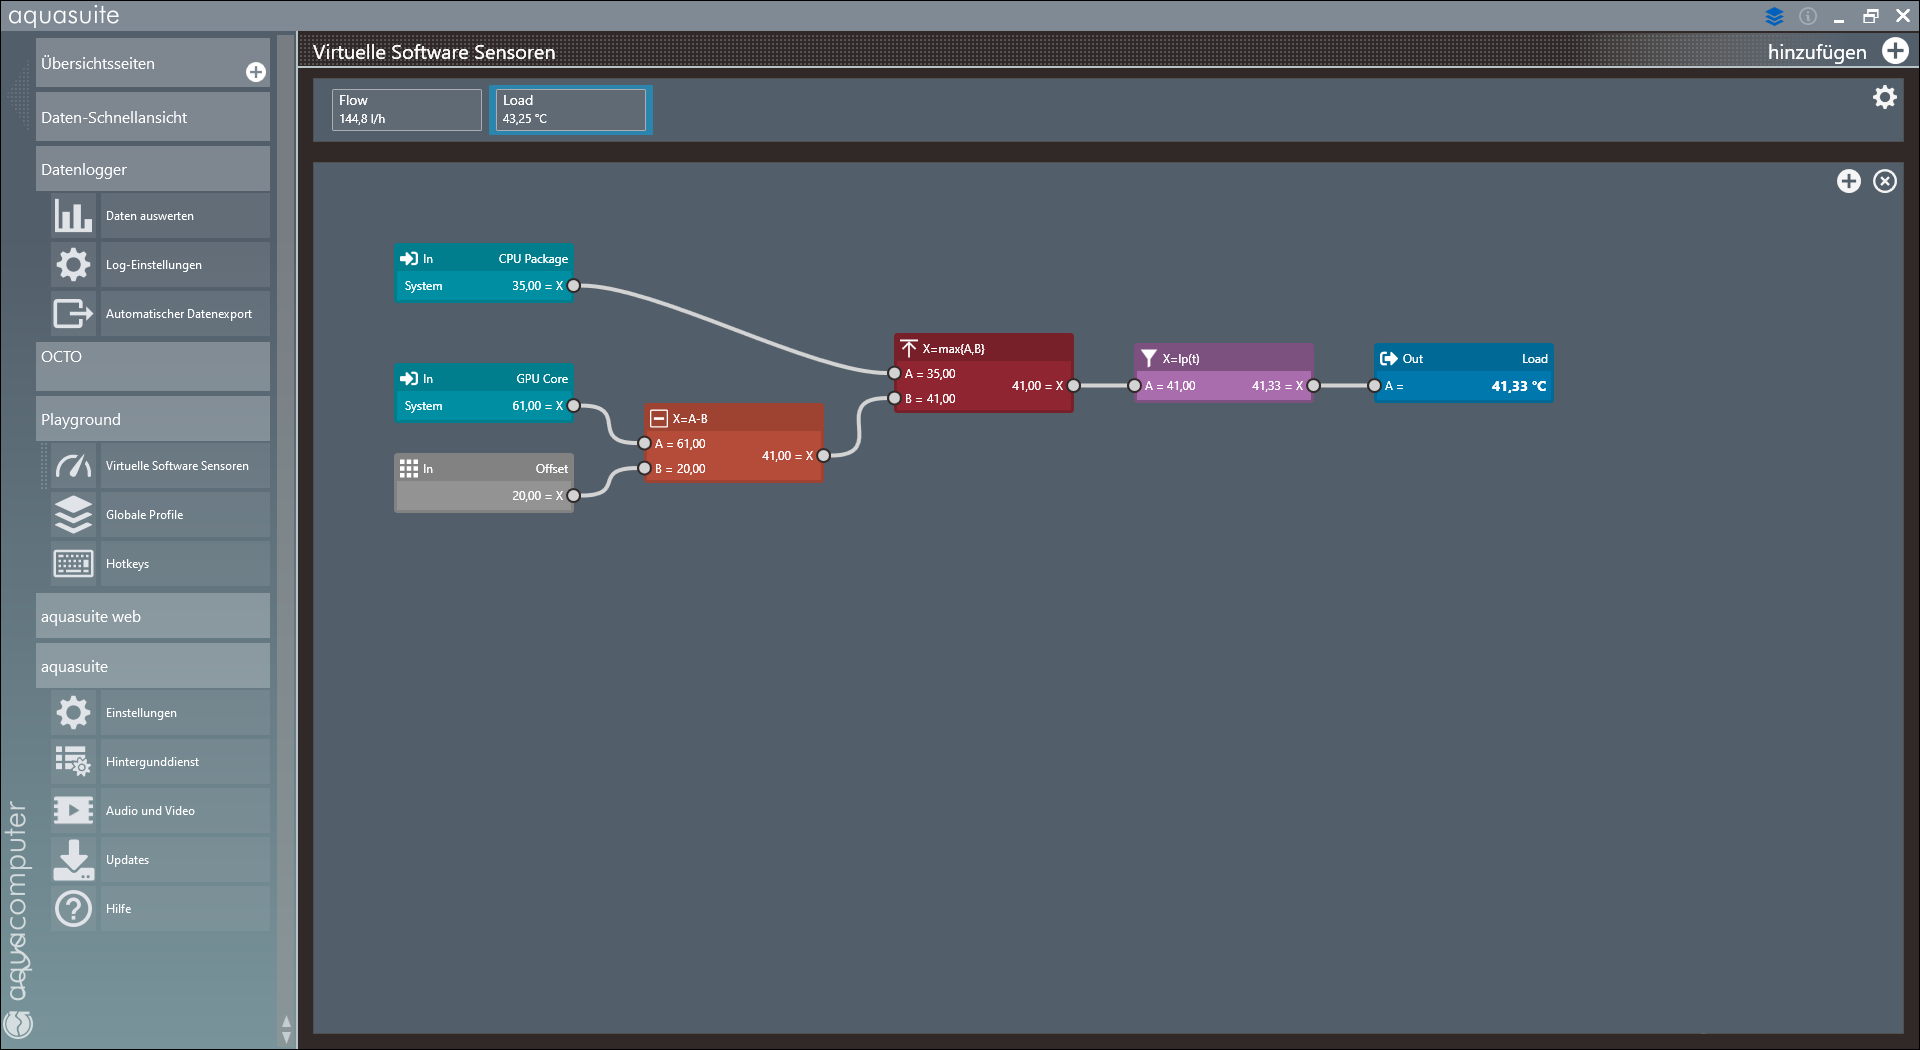Click the Offset input grid icon
Viewport: 1920px width, 1050px height.
[x=409, y=468]
